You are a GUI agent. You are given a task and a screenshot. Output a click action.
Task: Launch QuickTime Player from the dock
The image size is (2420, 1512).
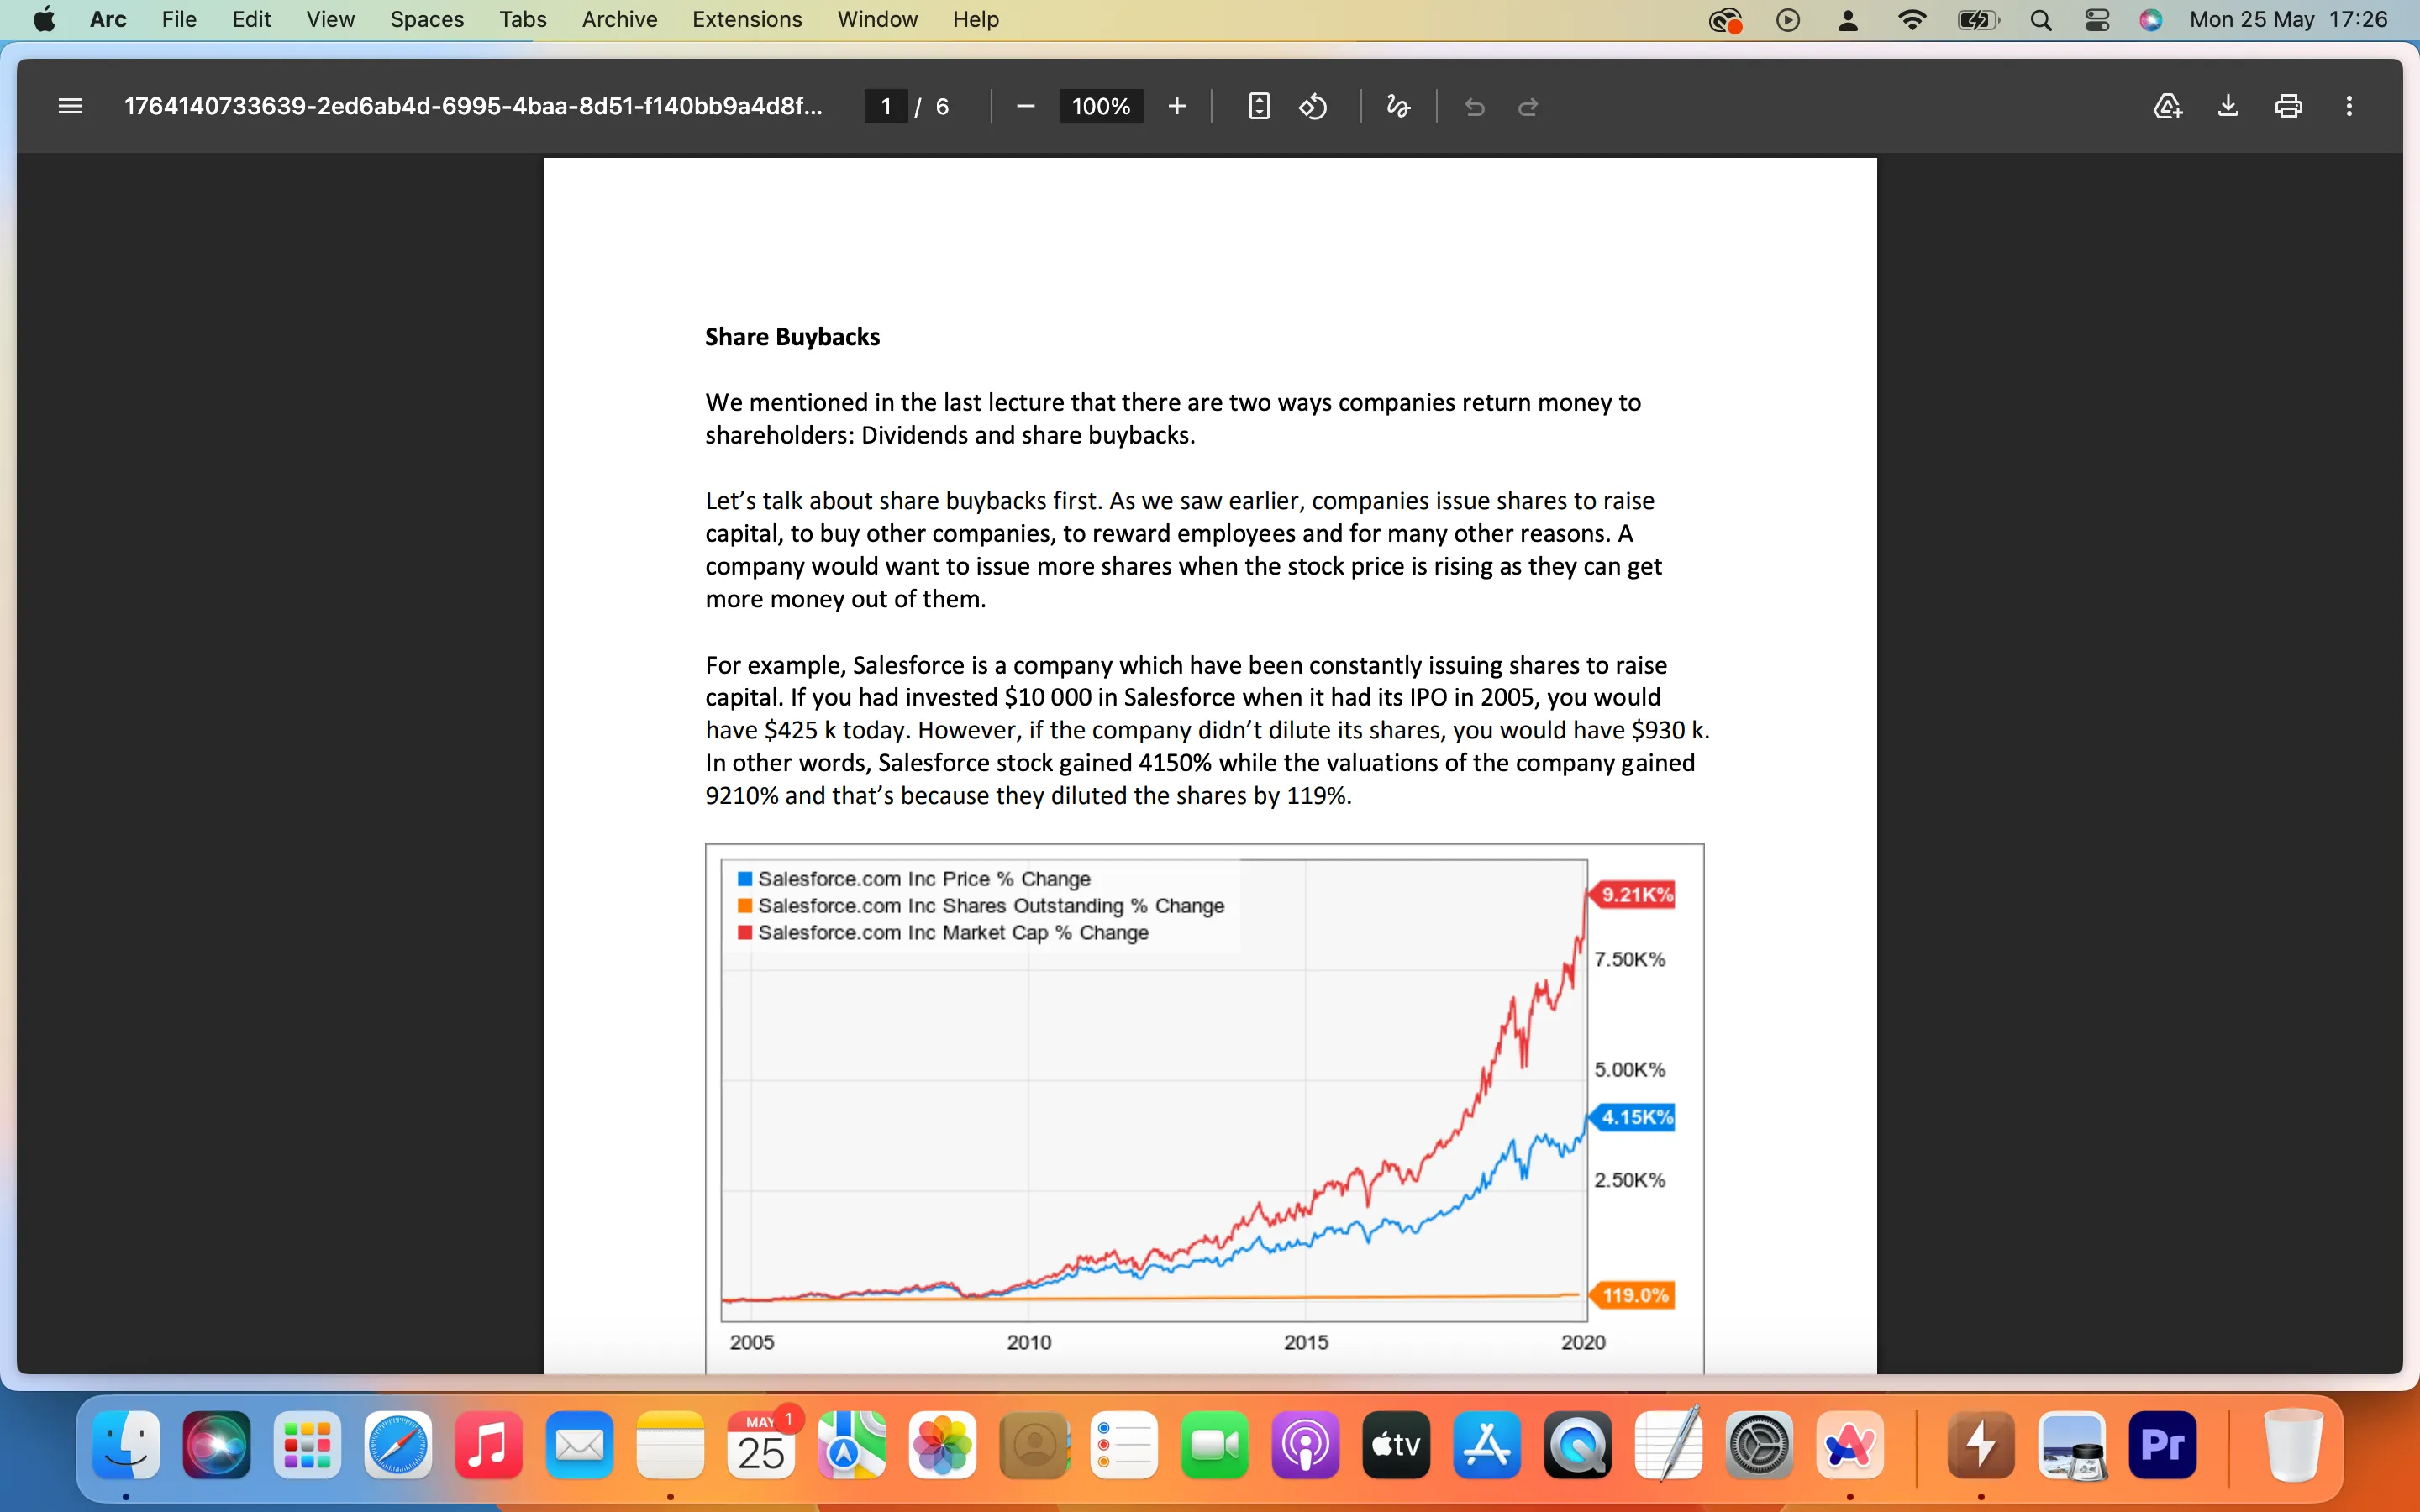[x=1577, y=1444]
